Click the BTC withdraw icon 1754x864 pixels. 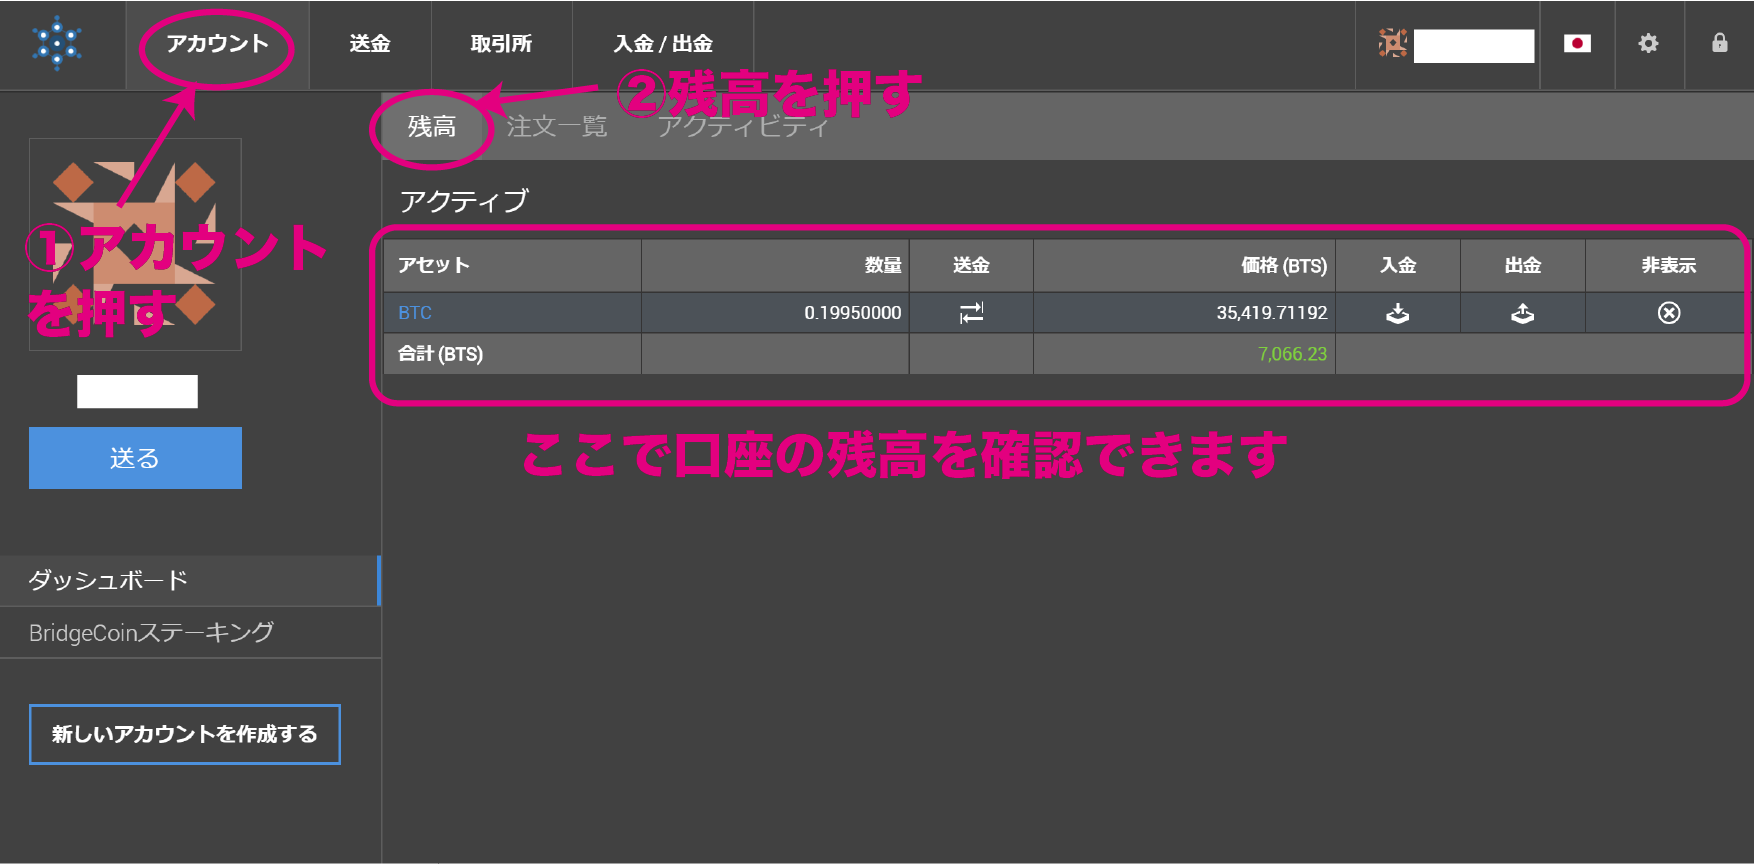[x=1522, y=314]
